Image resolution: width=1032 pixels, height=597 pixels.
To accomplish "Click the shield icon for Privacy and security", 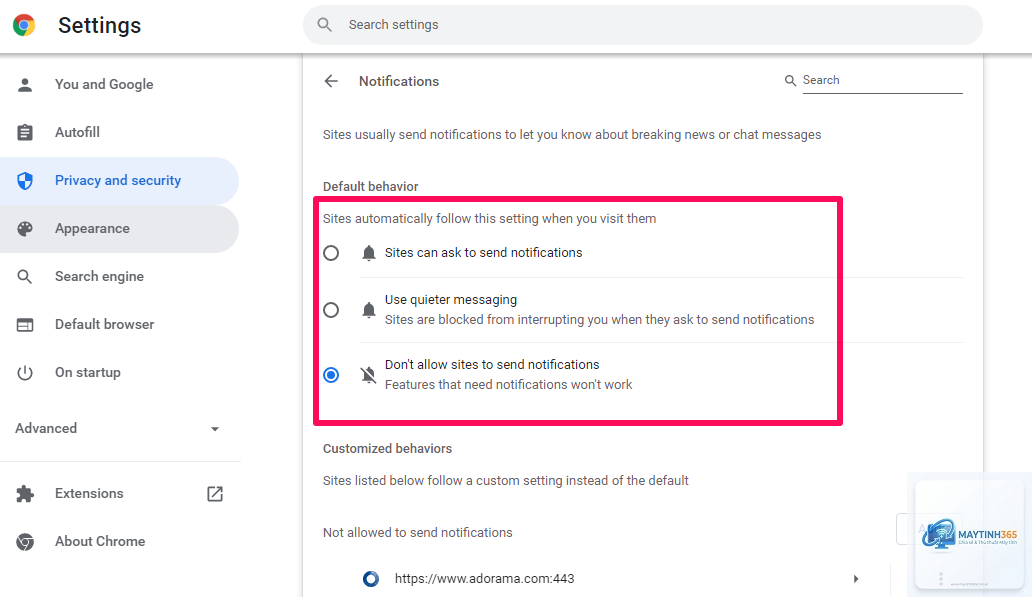I will [x=25, y=180].
